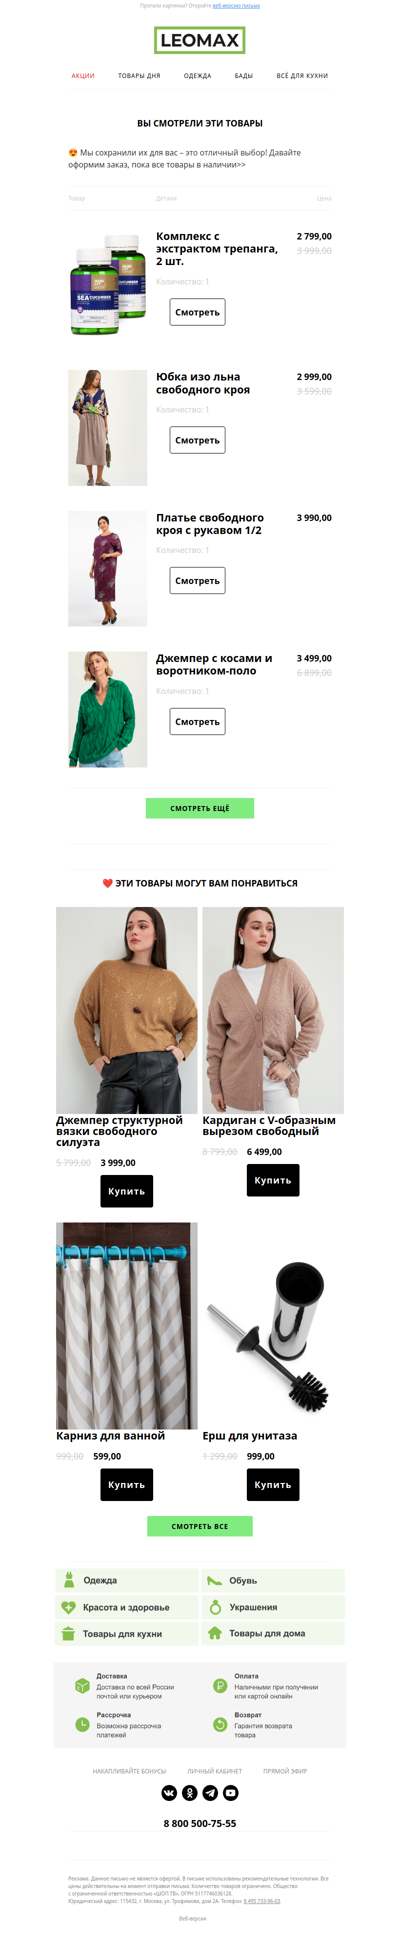Click the LEOMAX logo
The width and height of the screenshot is (400, 1943).
pyautogui.click(x=200, y=41)
